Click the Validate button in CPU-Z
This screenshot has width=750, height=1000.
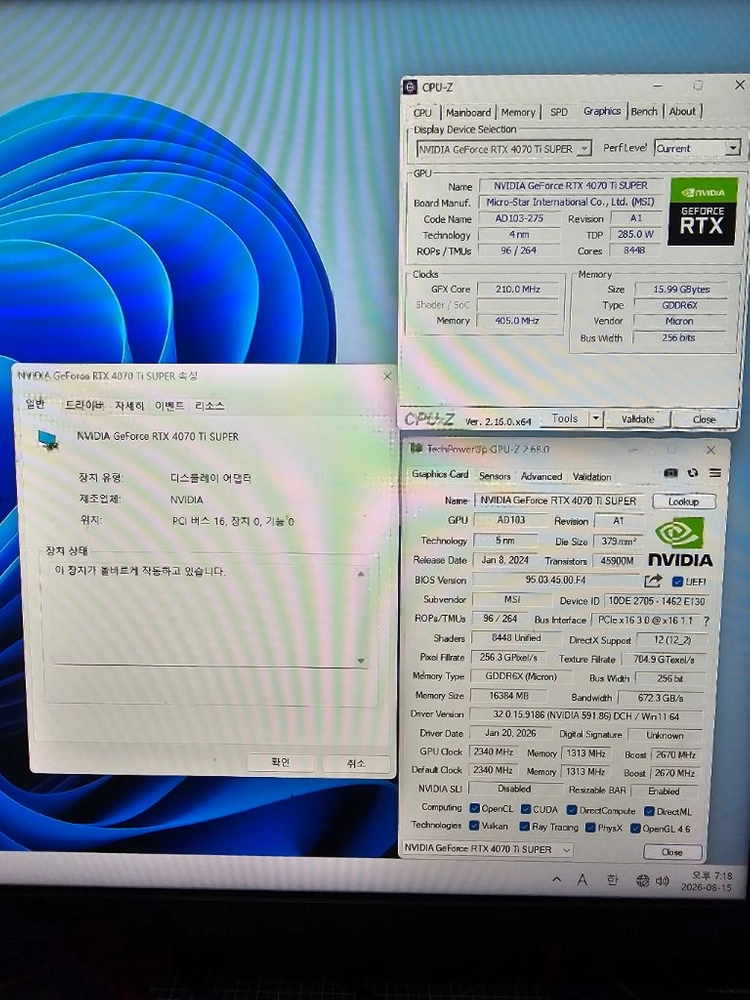pyautogui.click(x=638, y=419)
